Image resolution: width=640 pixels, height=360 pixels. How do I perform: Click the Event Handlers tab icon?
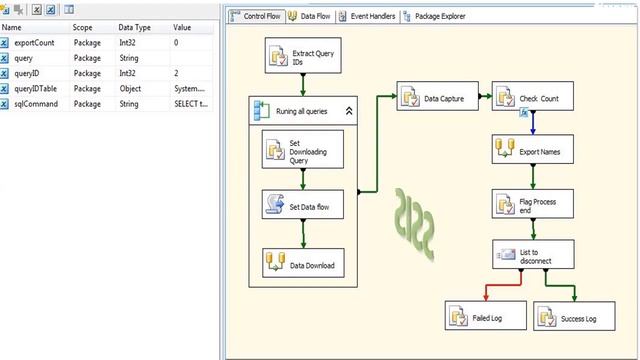pos(342,16)
